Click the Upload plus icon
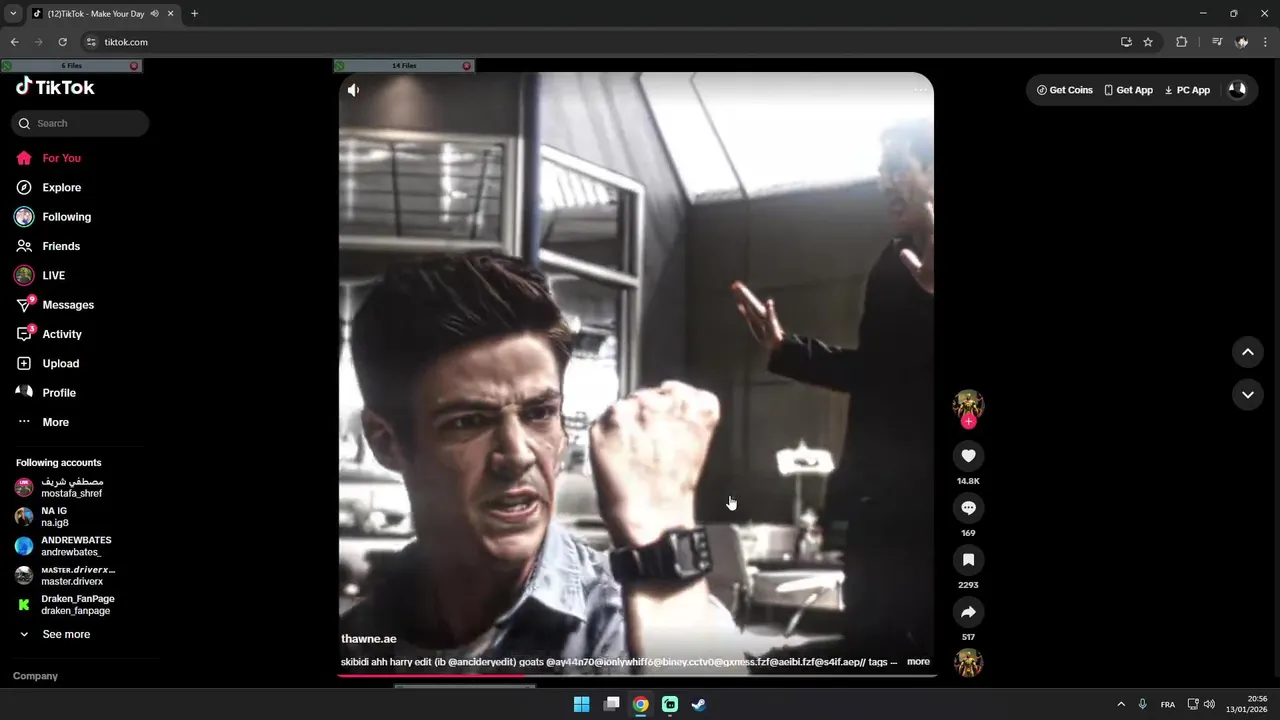1280x720 pixels. pyautogui.click(x=24, y=363)
